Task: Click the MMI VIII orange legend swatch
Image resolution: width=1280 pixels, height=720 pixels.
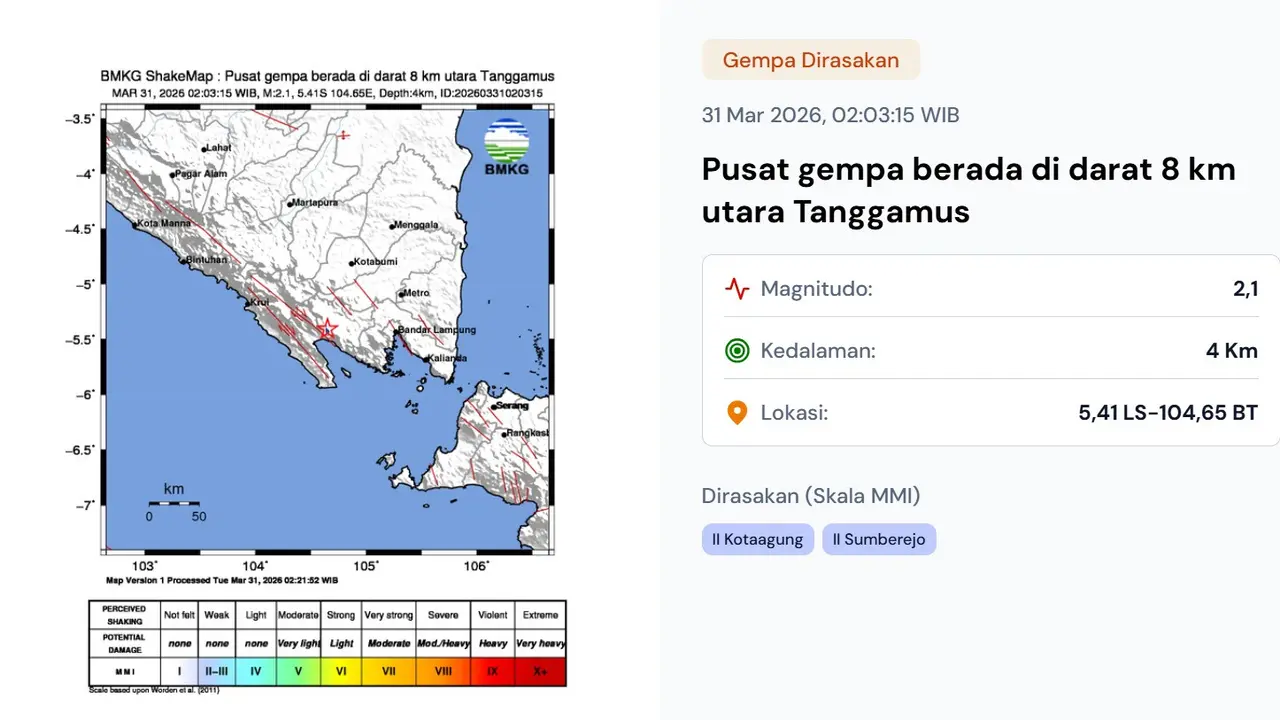Action: (443, 671)
